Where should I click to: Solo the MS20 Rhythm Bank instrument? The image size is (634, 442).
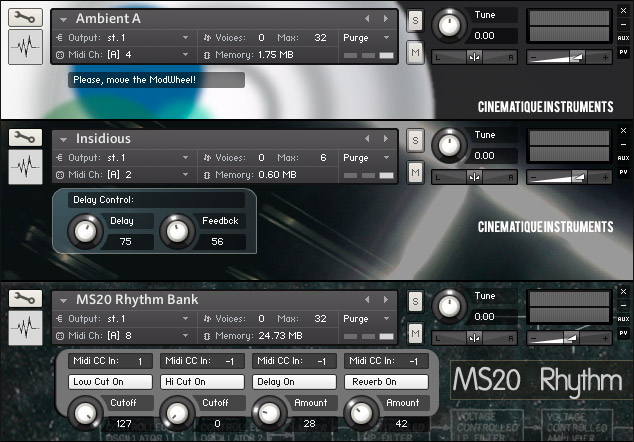tap(415, 301)
